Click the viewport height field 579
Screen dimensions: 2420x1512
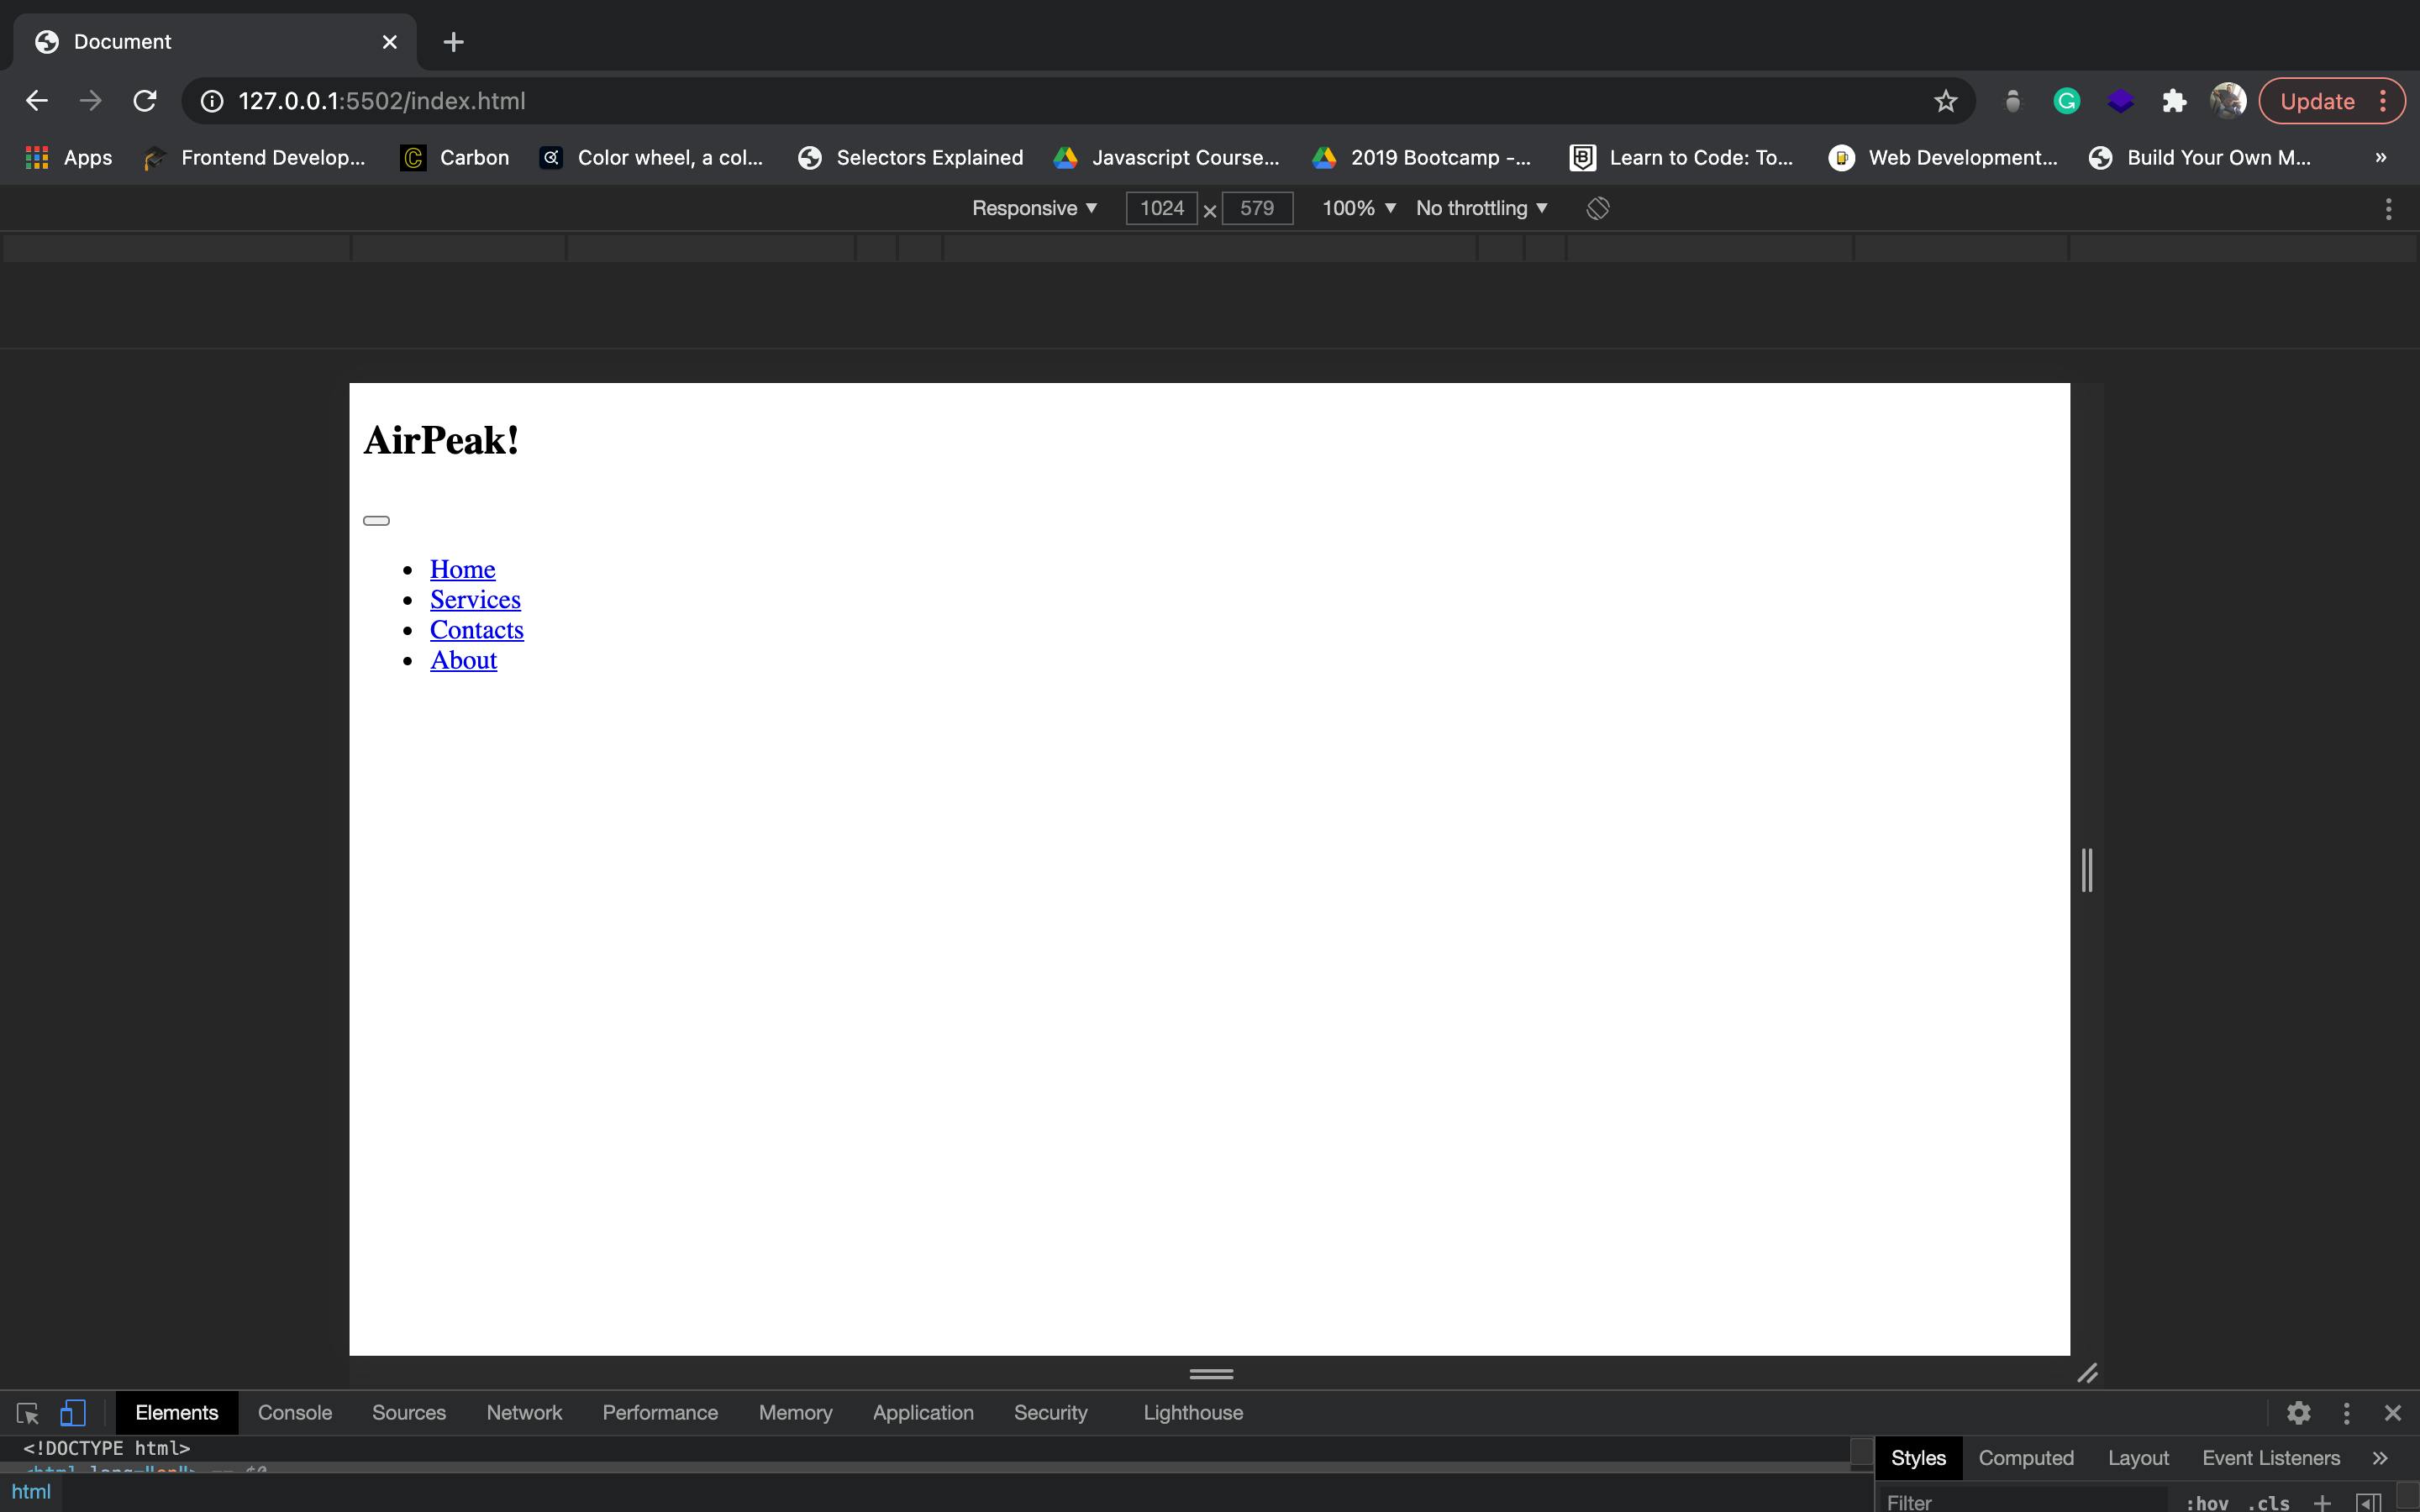coord(1257,208)
